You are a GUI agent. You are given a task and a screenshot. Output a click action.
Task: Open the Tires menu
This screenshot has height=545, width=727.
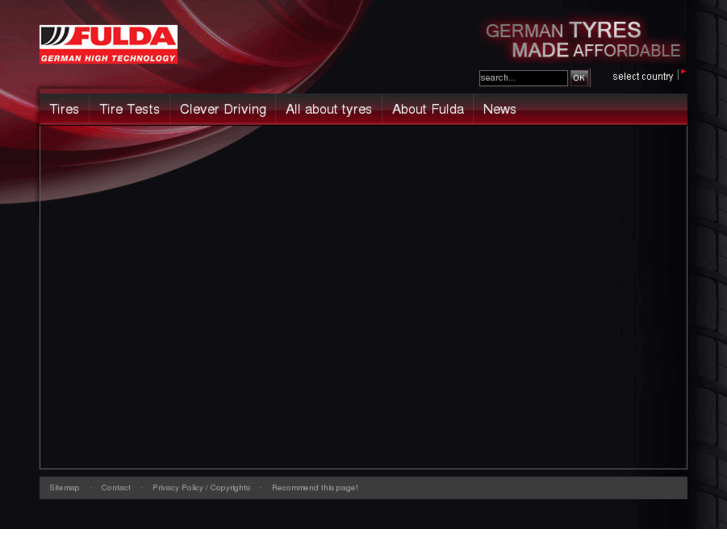[x=64, y=109]
